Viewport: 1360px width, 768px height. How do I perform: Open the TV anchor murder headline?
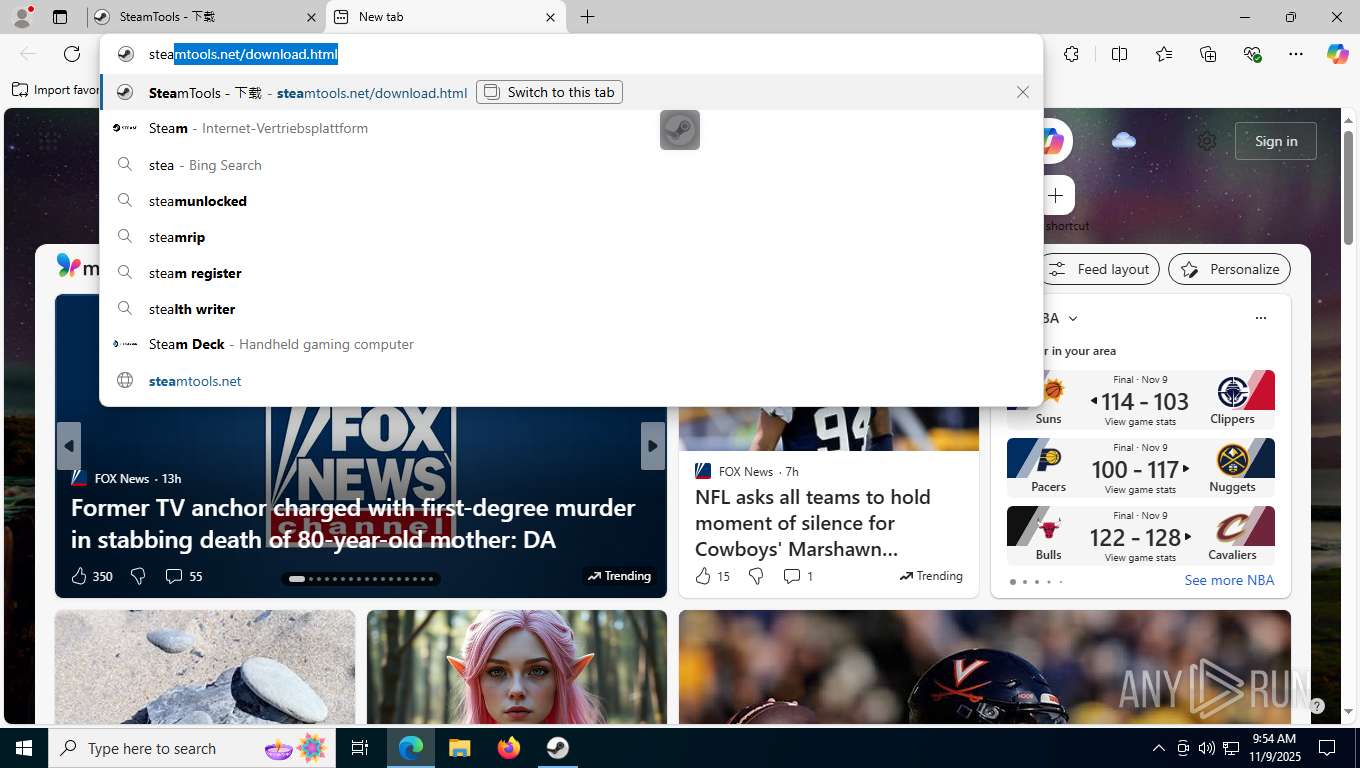(353, 523)
